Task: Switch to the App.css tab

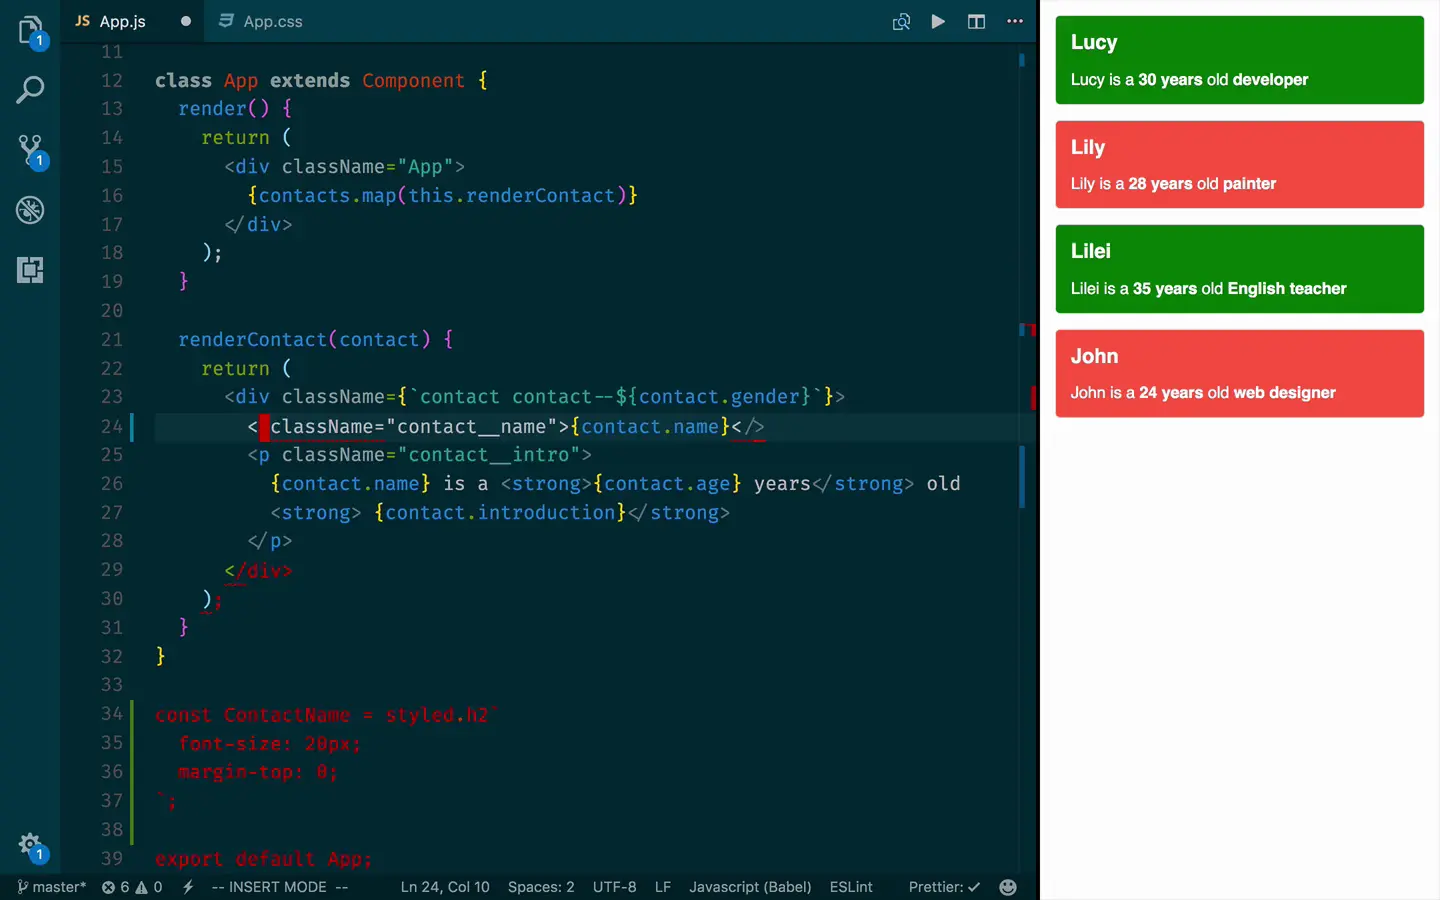Action: [x=260, y=21]
